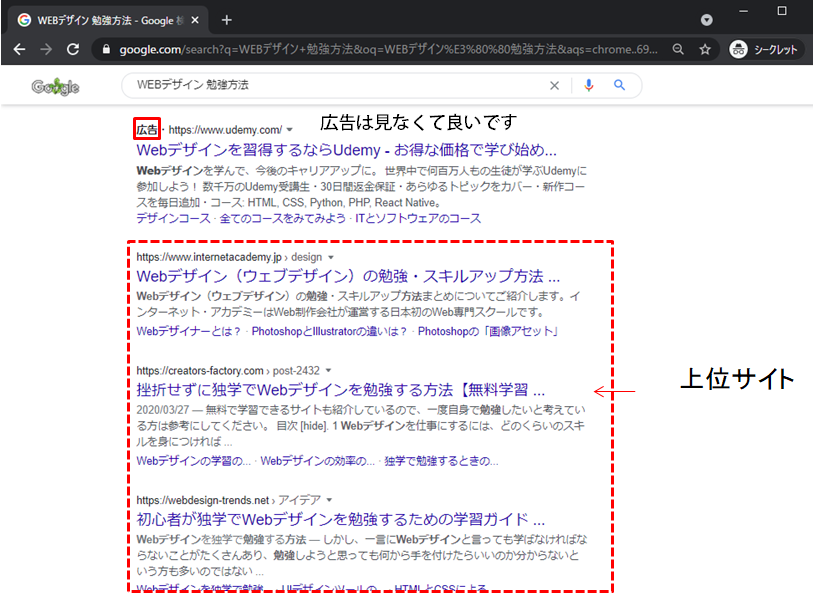Screen dimensions: 814x596
Task: Open the internetacademy Webデザイン result title
Action: pyautogui.click(x=348, y=276)
